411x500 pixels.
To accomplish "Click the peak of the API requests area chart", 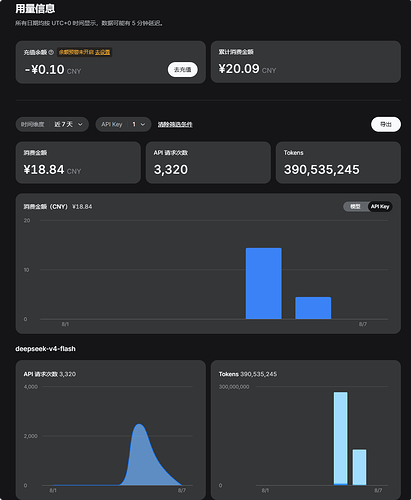I will 139,424.
